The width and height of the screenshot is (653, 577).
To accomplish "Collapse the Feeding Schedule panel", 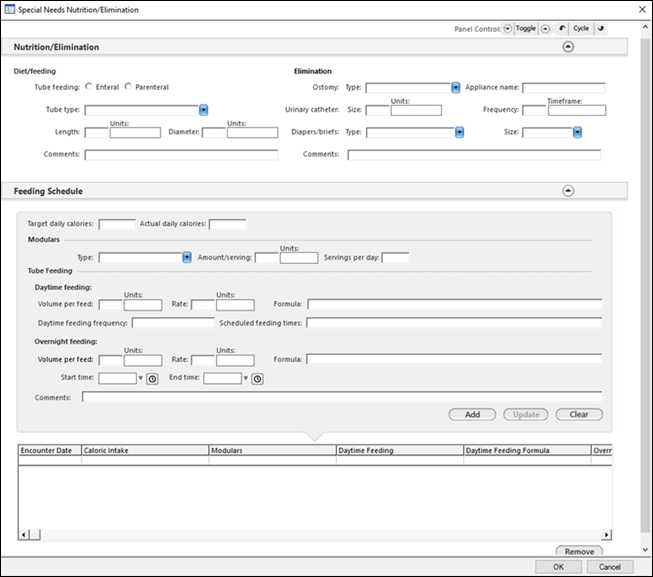I will 568,190.
